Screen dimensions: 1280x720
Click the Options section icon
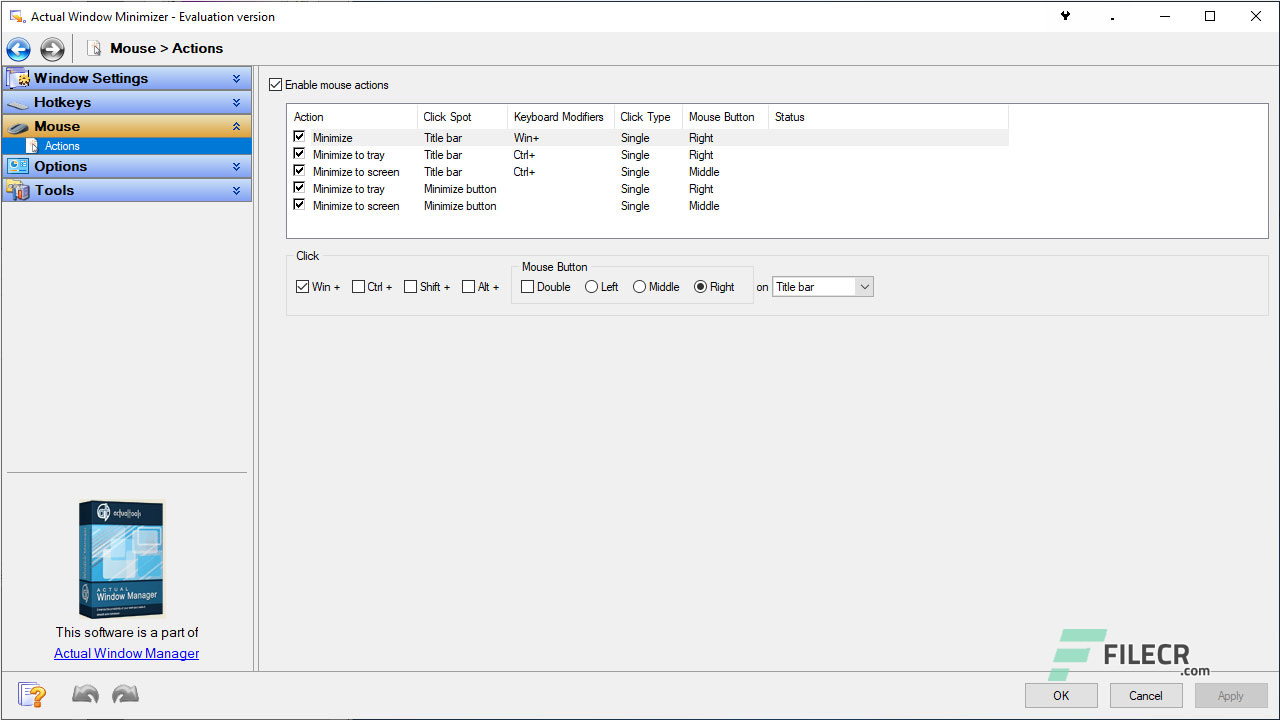[17, 166]
